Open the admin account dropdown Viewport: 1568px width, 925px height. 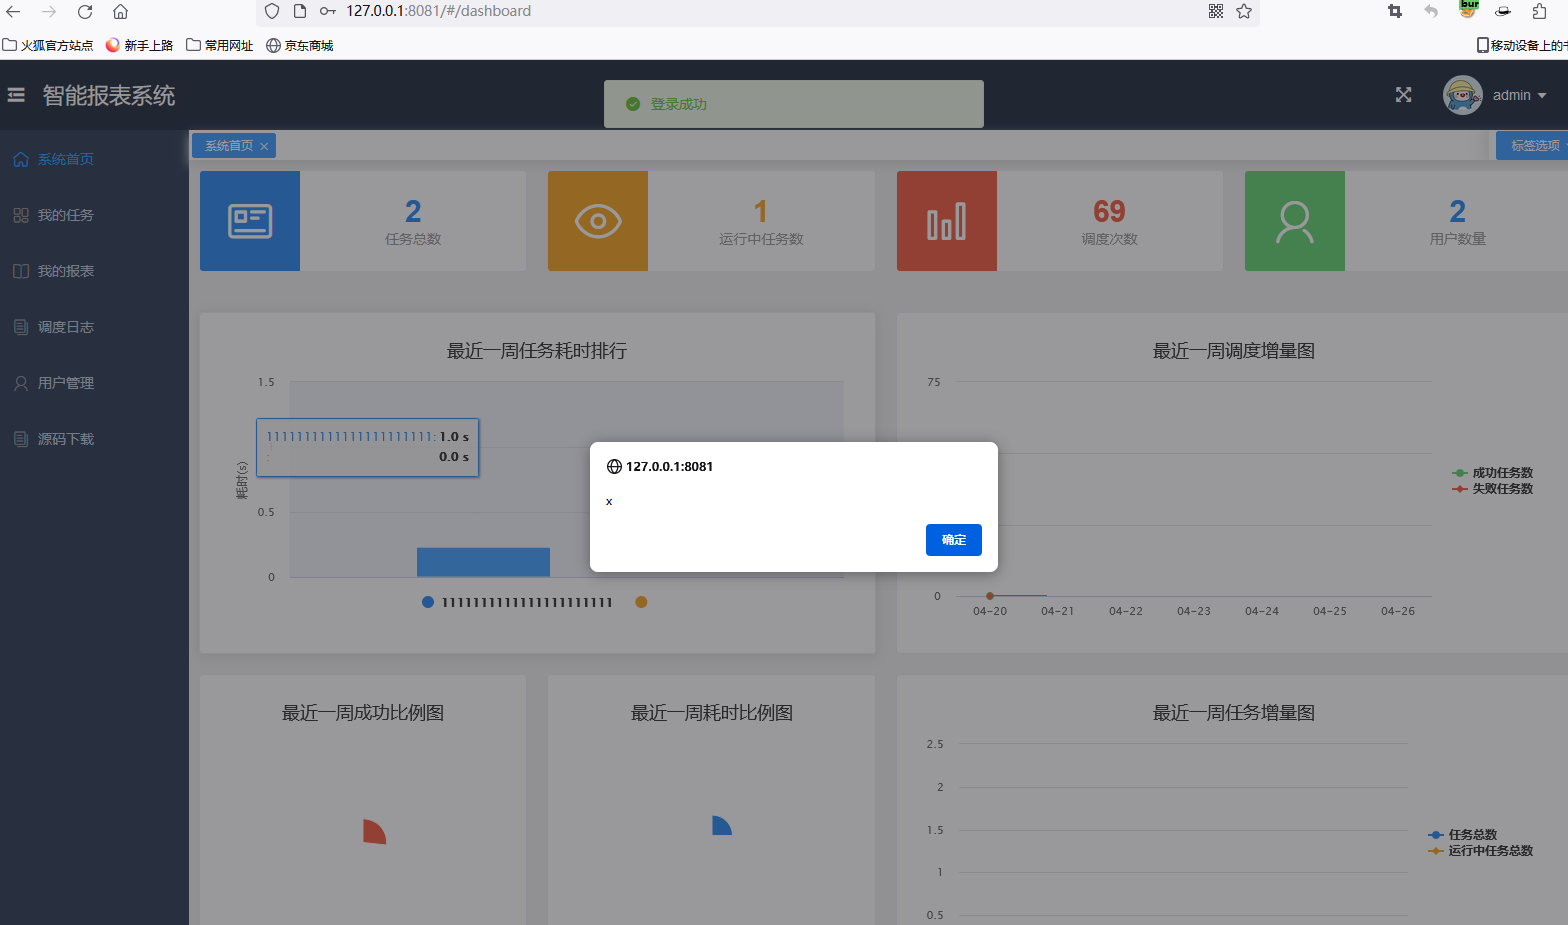point(1520,95)
